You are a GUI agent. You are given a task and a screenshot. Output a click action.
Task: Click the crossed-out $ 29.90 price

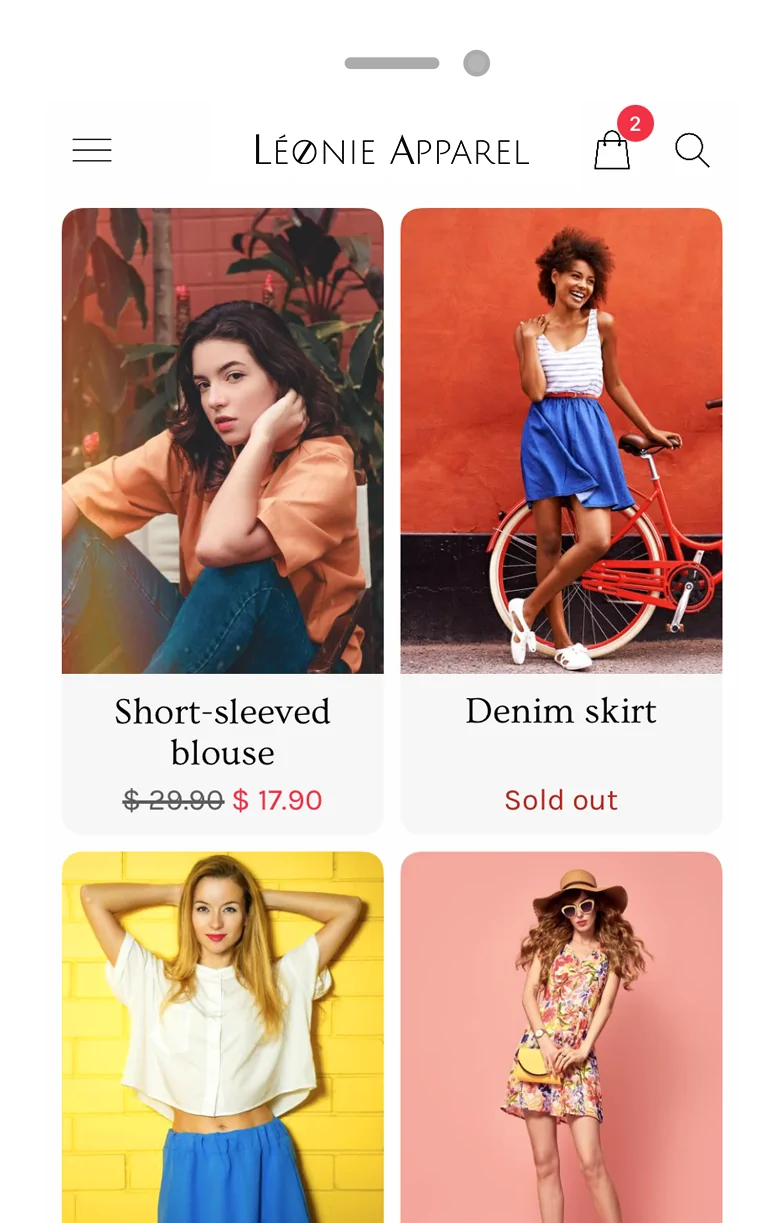pos(173,800)
